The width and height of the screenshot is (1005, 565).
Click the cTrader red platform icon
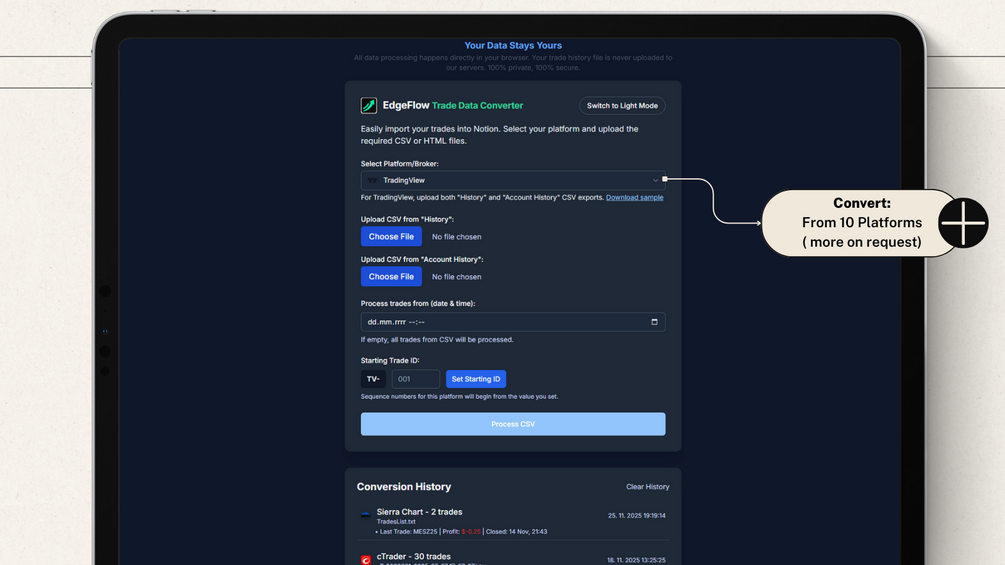(x=365, y=560)
